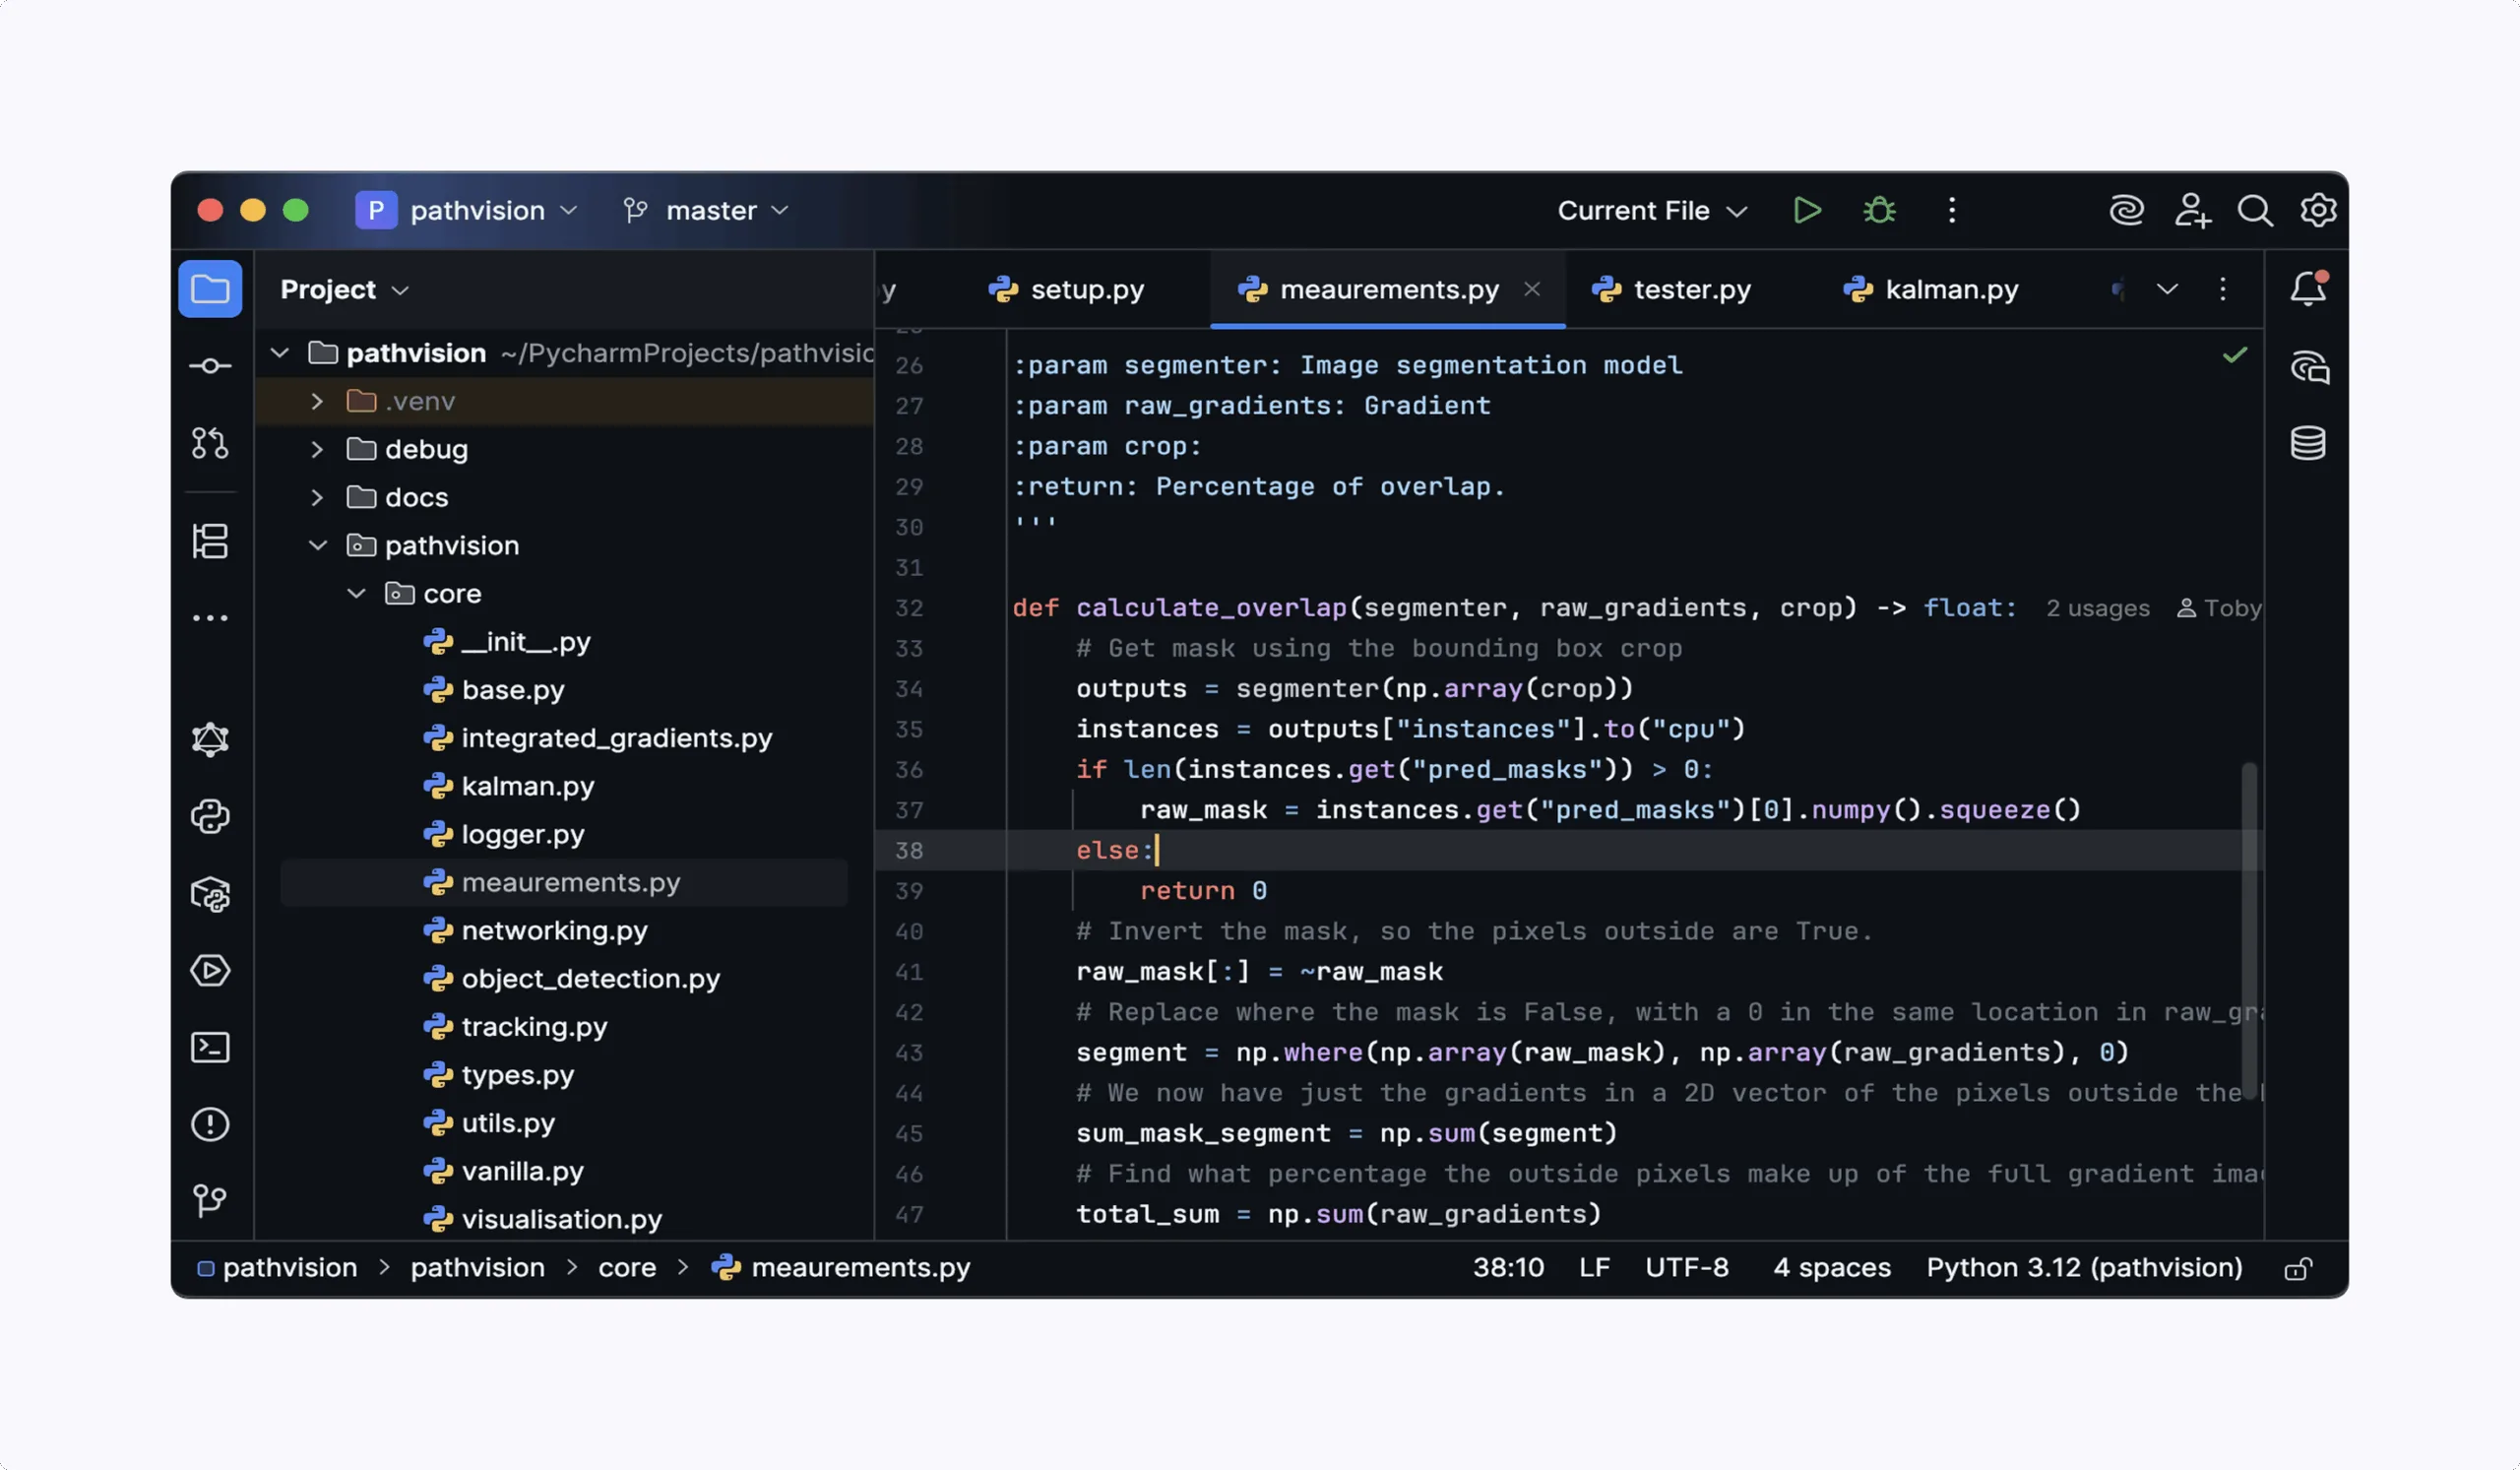Open the Structure tool window
Viewport: 2520px width, 1470px height.
tap(210, 541)
